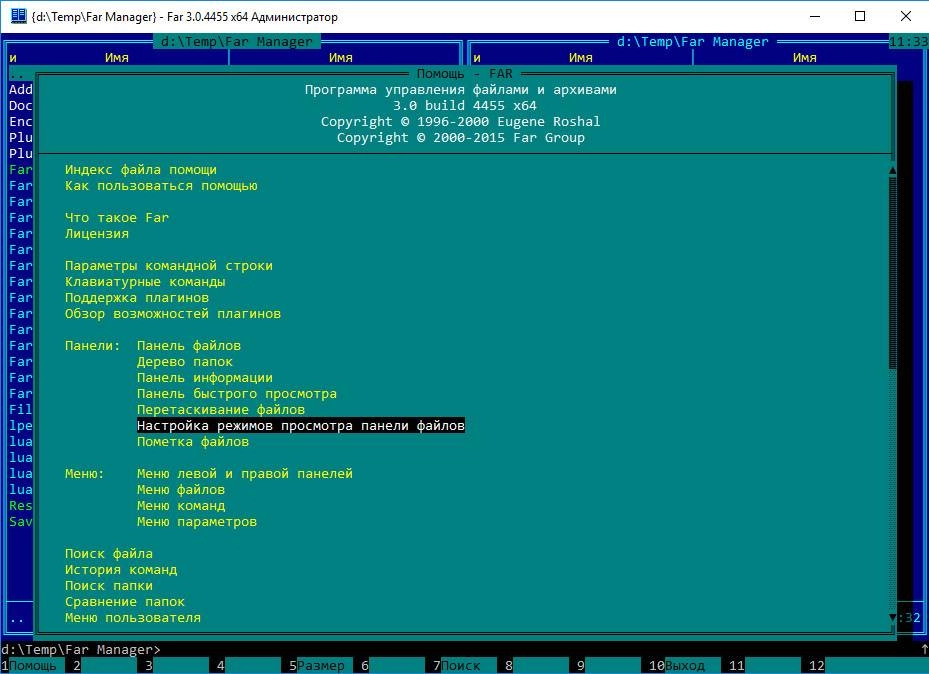Open 'Панель быстрого просмотра' help link

tap(237, 394)
